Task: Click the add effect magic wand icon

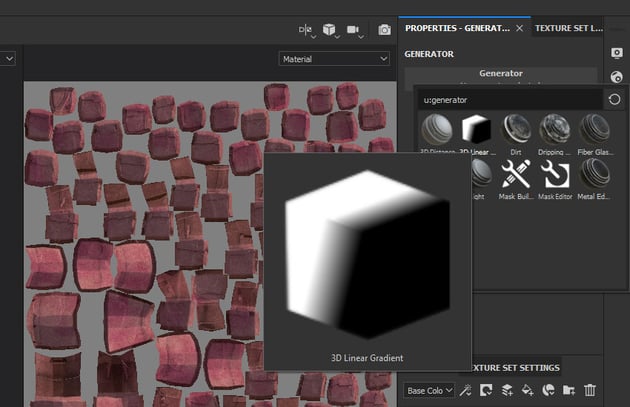Action: click(x=466, y=390)
